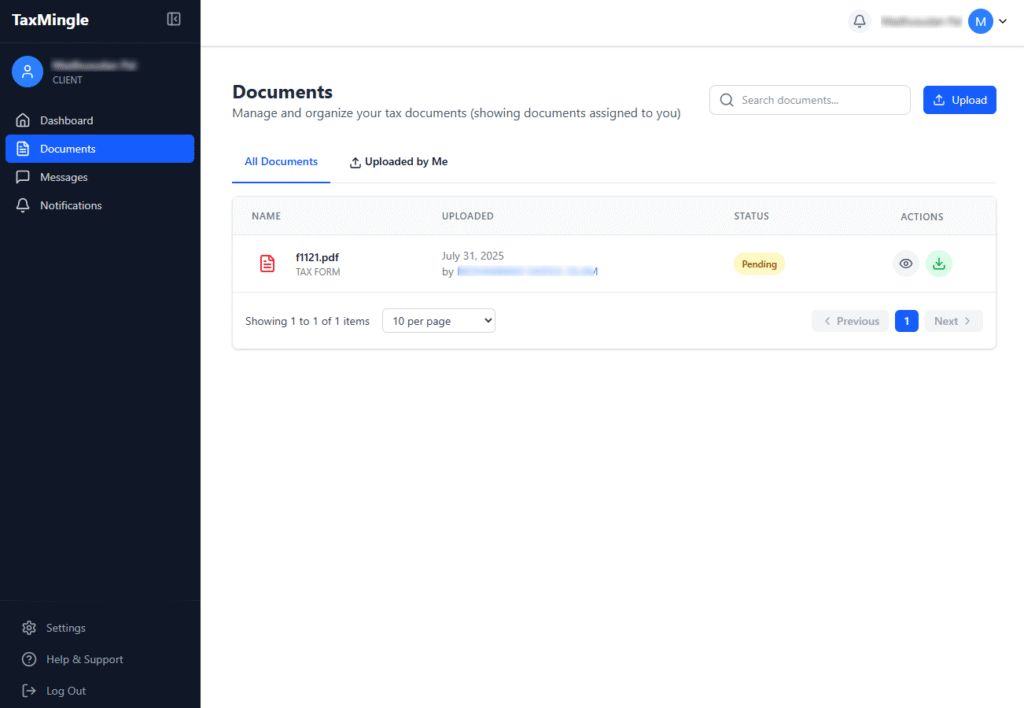This screenshot has width=1024, height=708.
Task: Open Settings from the sidebar
Action: [x=65, y=628]
